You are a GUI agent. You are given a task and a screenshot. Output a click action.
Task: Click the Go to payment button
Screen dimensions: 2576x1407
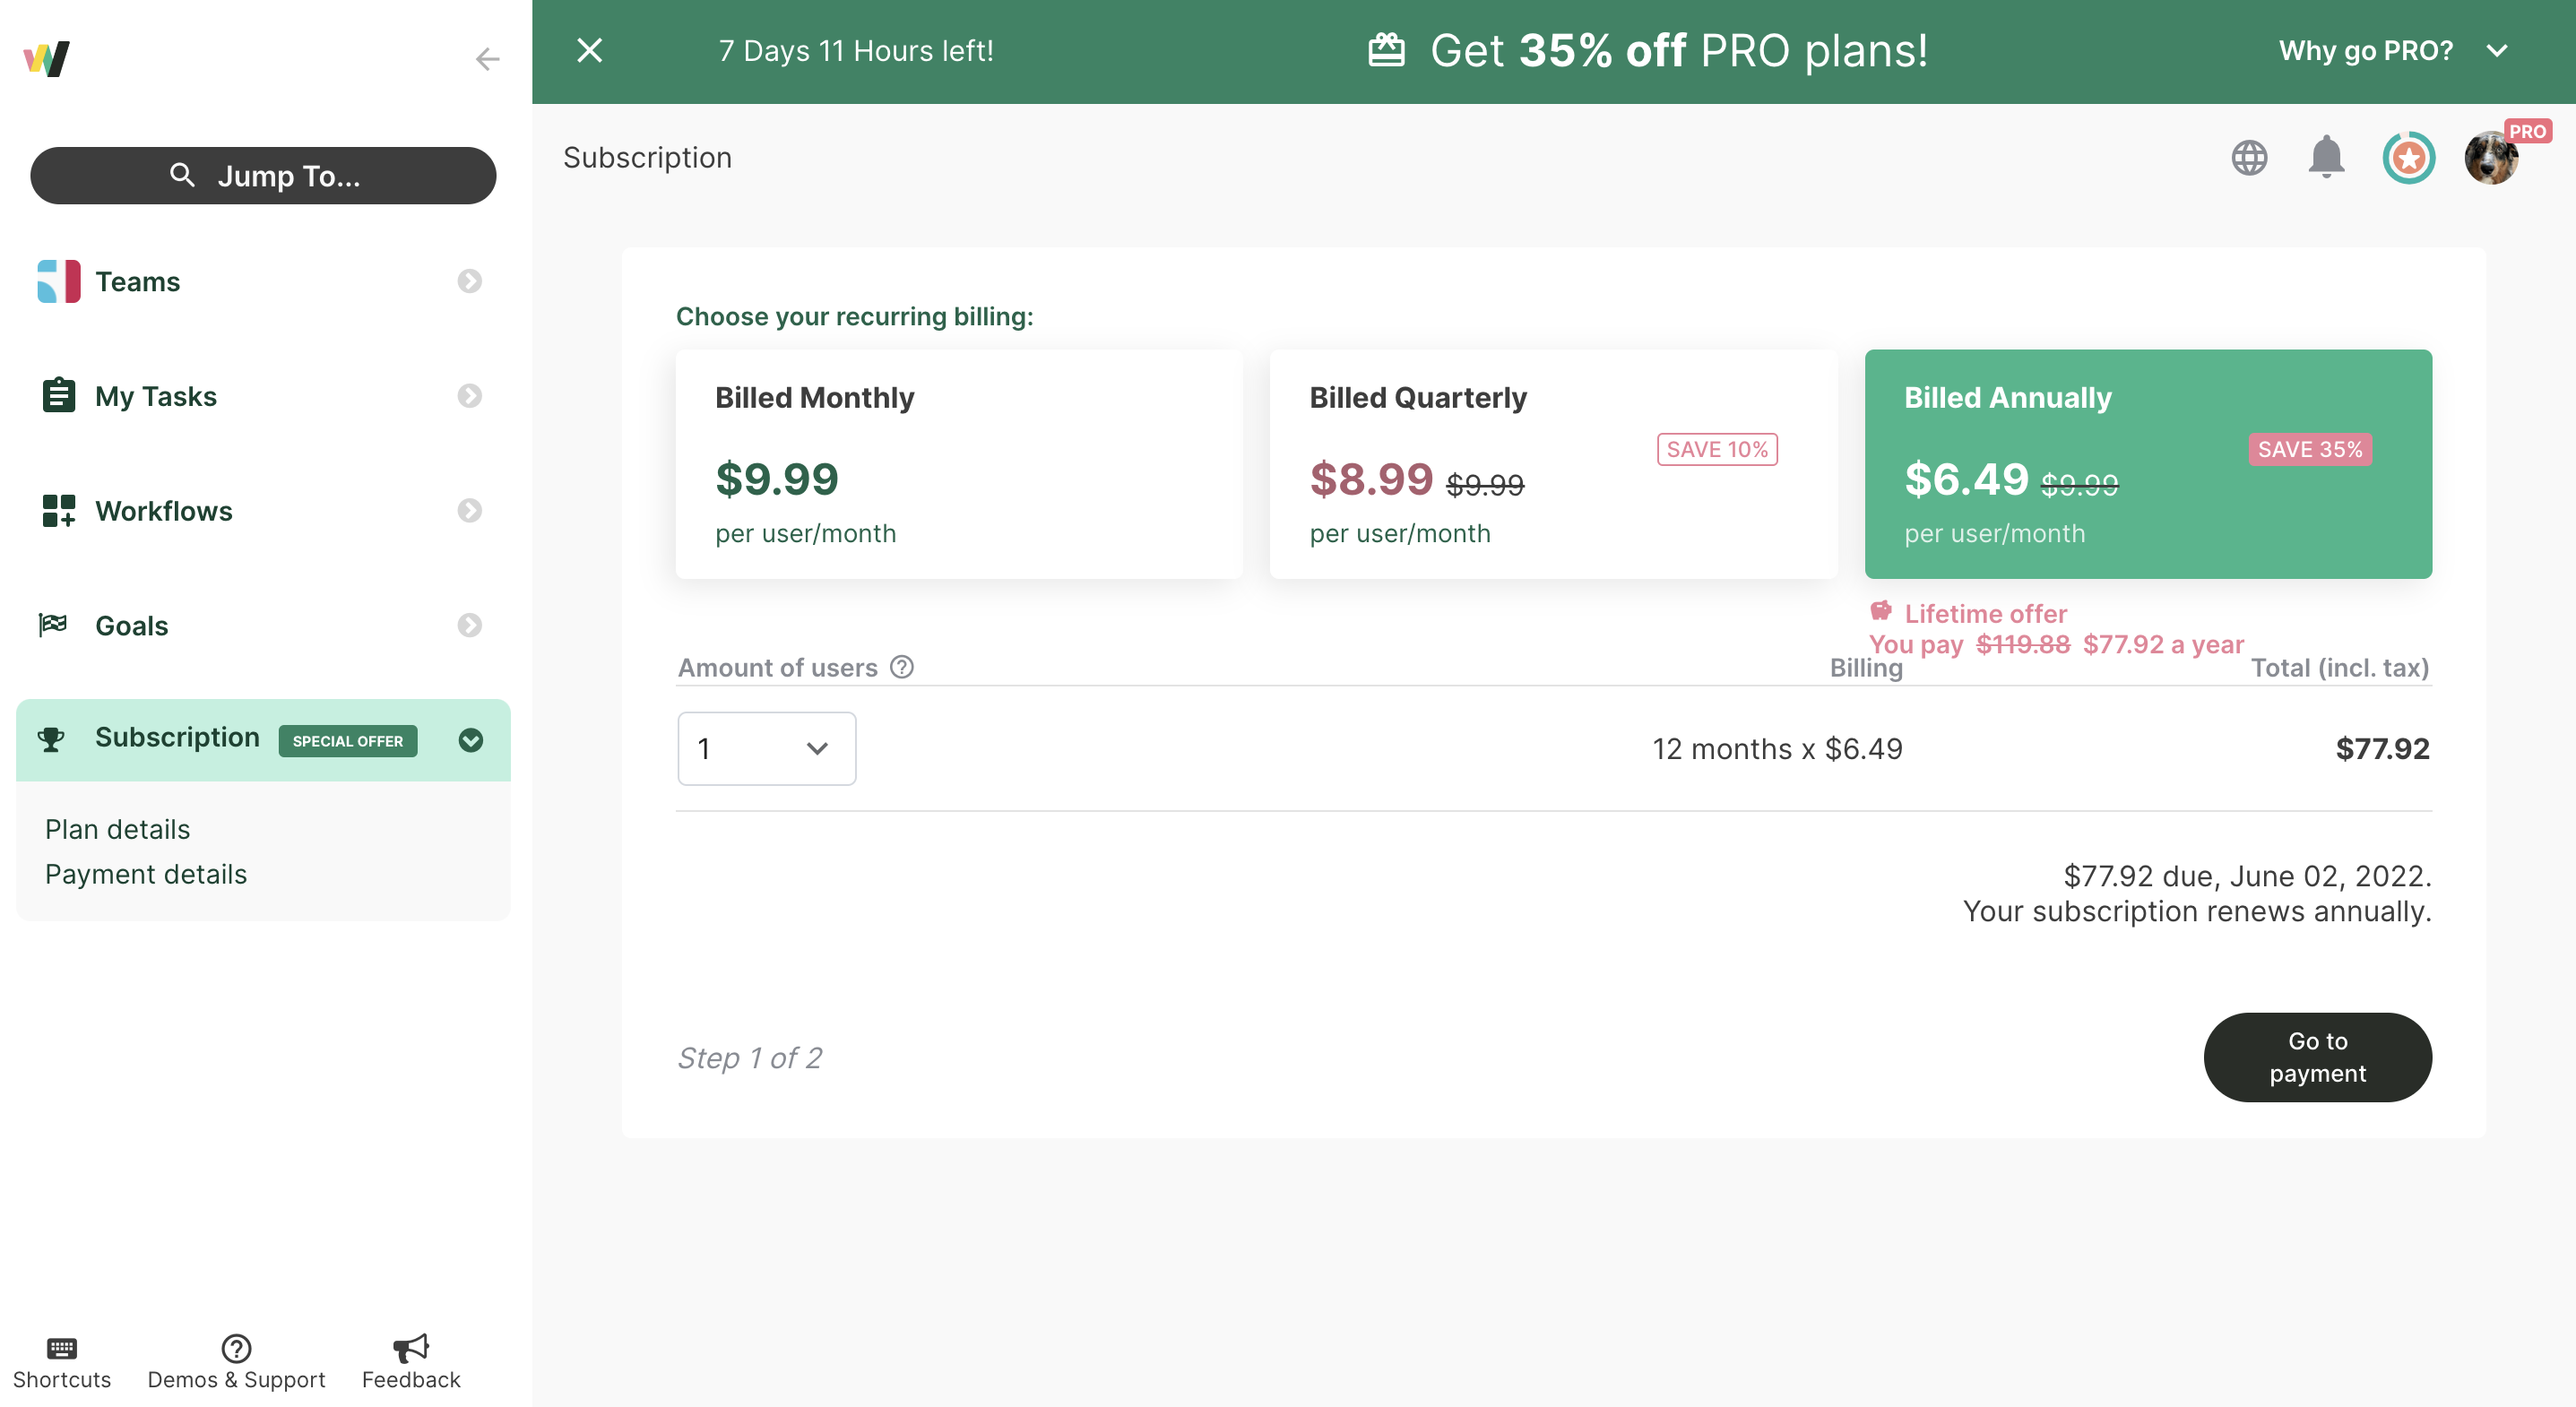pos(2317,1057)
